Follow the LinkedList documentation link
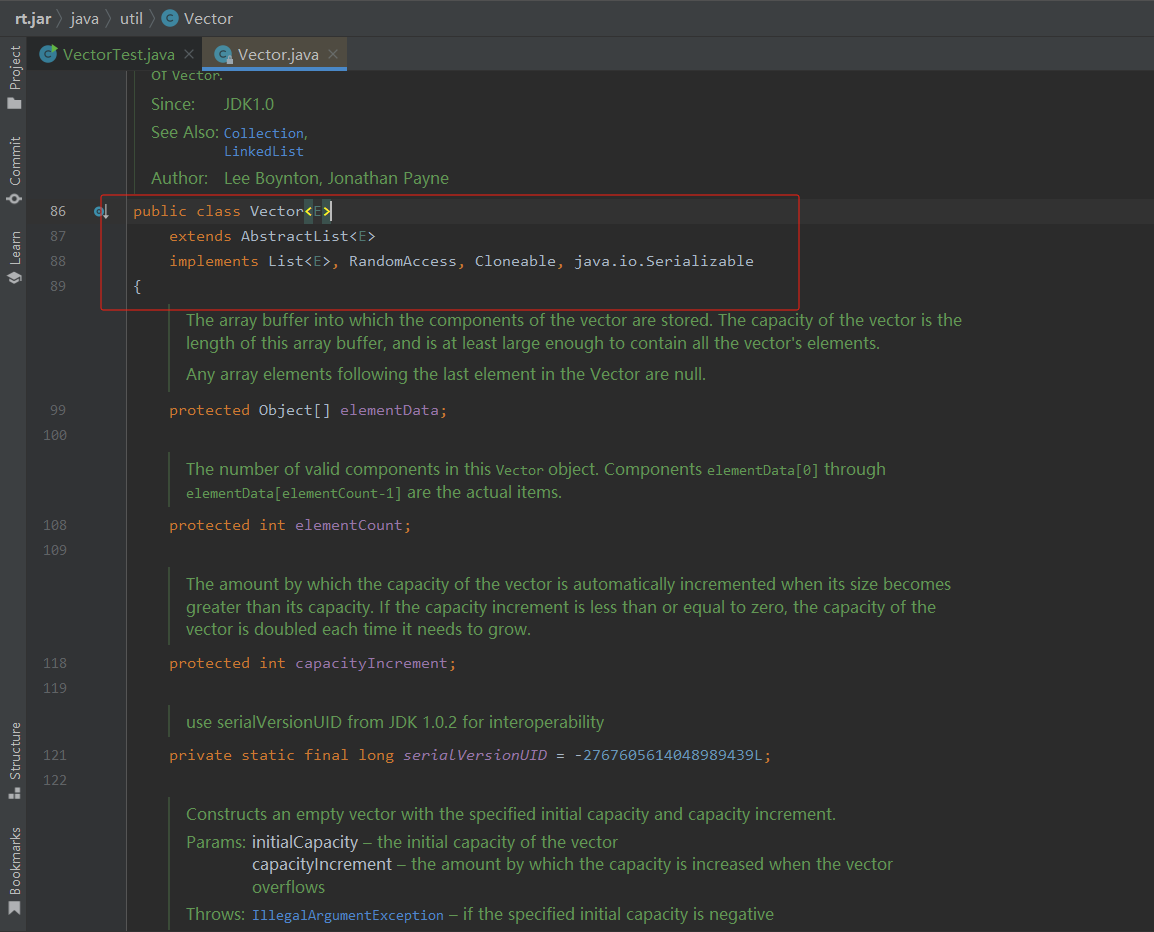The image size is (1154, 932). pyautogui.click(x=263, y=152)
